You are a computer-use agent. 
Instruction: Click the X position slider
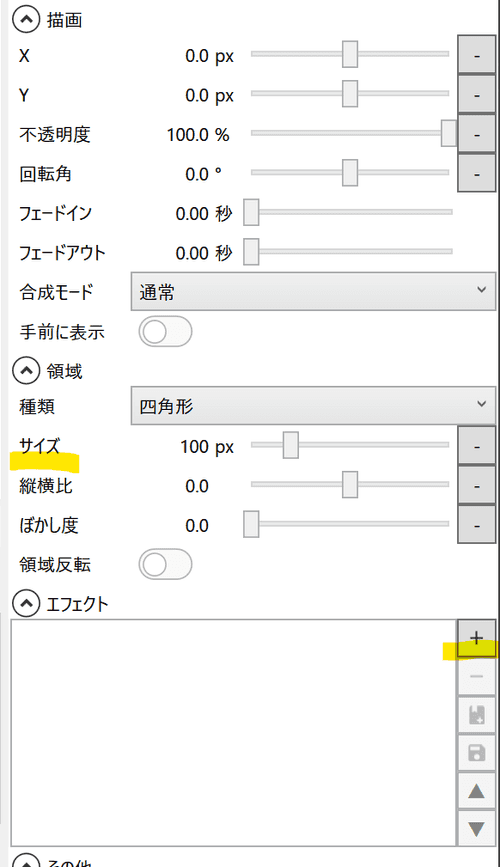pyautogui.click(x=350, y=54)
